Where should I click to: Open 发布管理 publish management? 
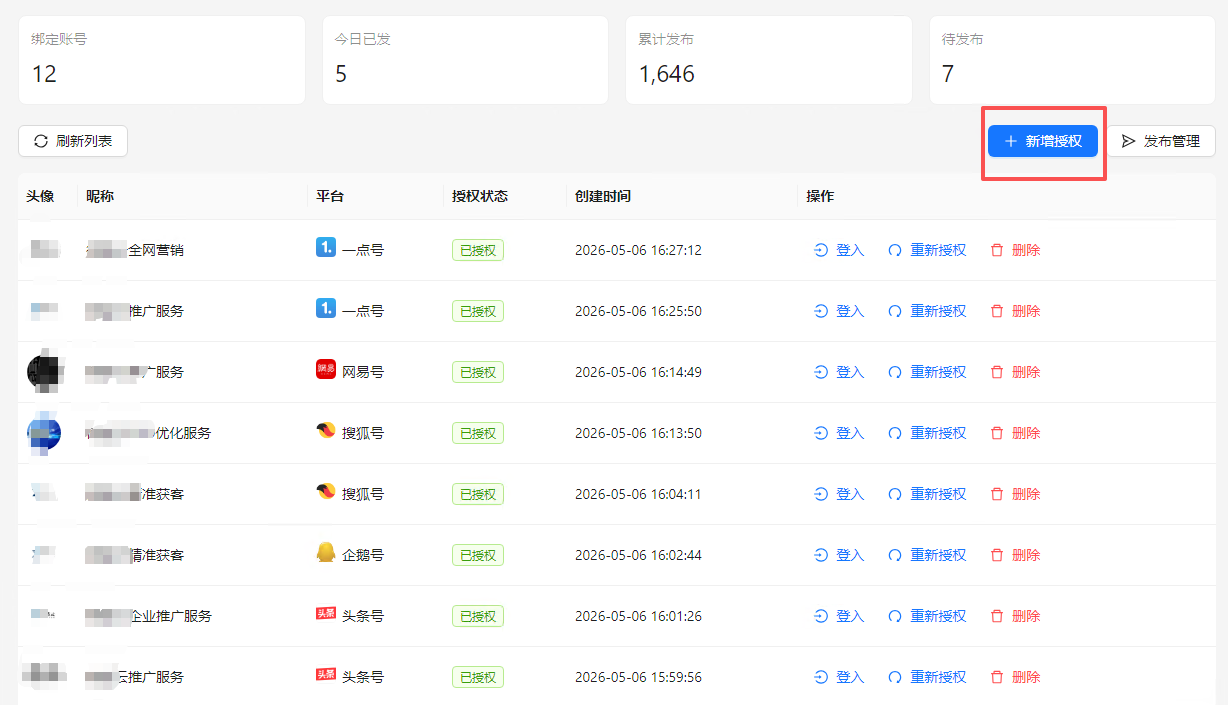[x=1160, y=141]
